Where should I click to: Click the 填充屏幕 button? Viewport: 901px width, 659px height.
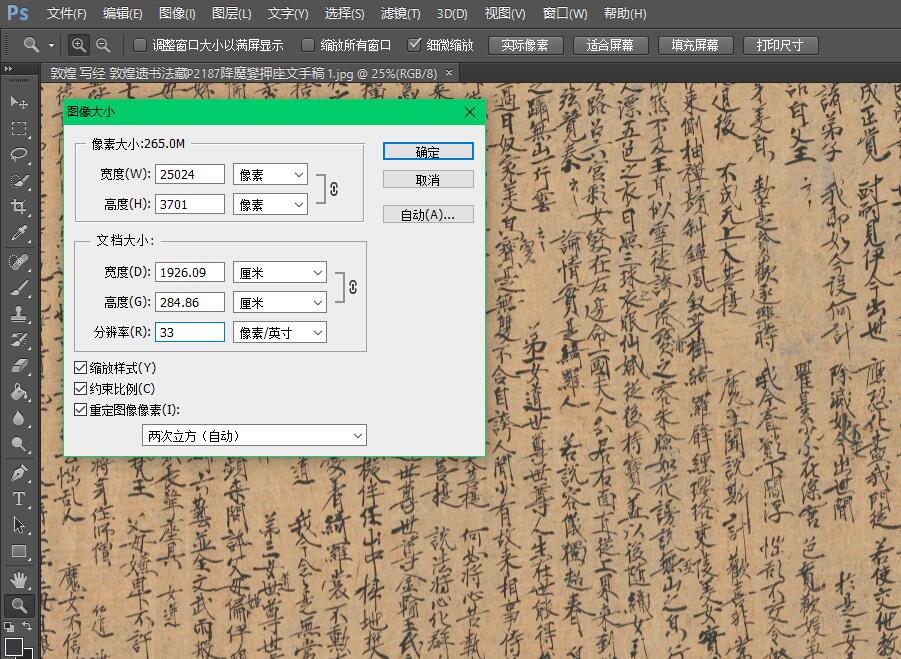(695, 45)
